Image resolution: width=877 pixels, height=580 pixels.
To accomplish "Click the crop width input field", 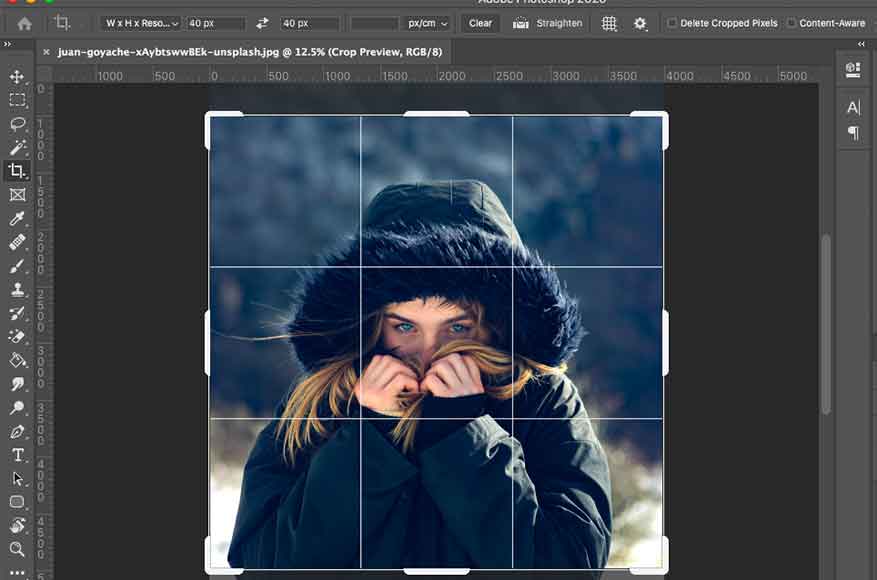I will point(216,23).
